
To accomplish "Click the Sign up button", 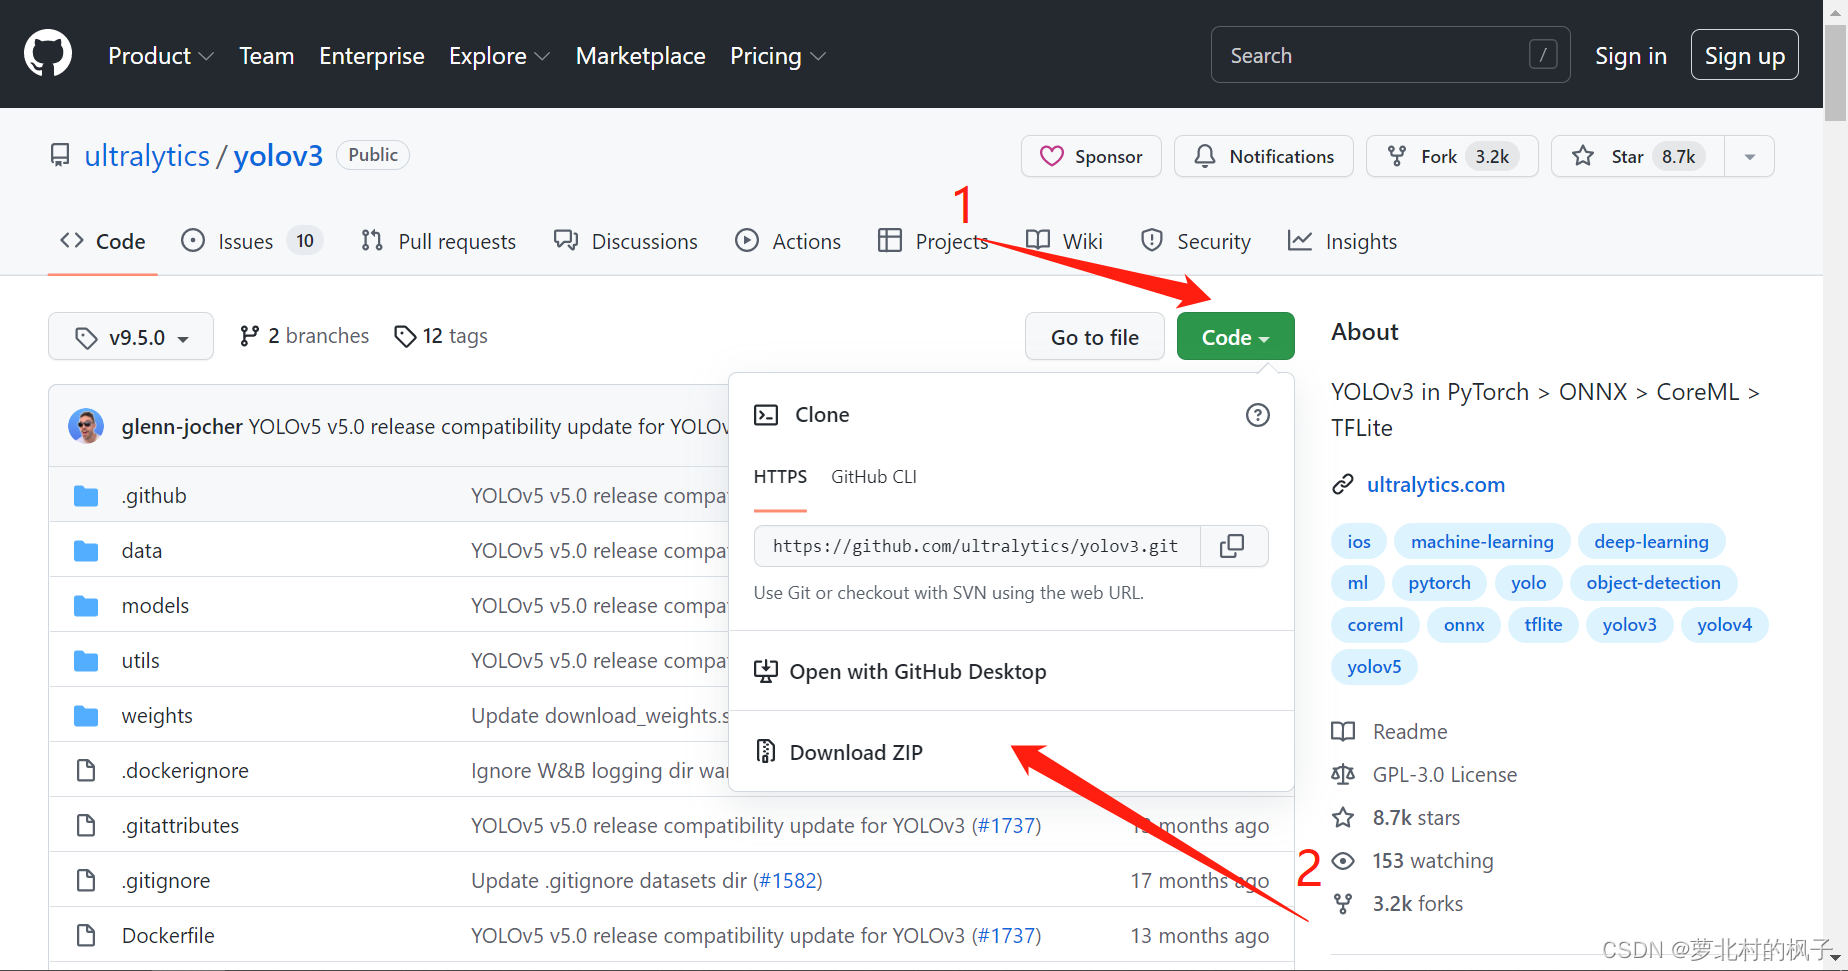I will 1745,55.
